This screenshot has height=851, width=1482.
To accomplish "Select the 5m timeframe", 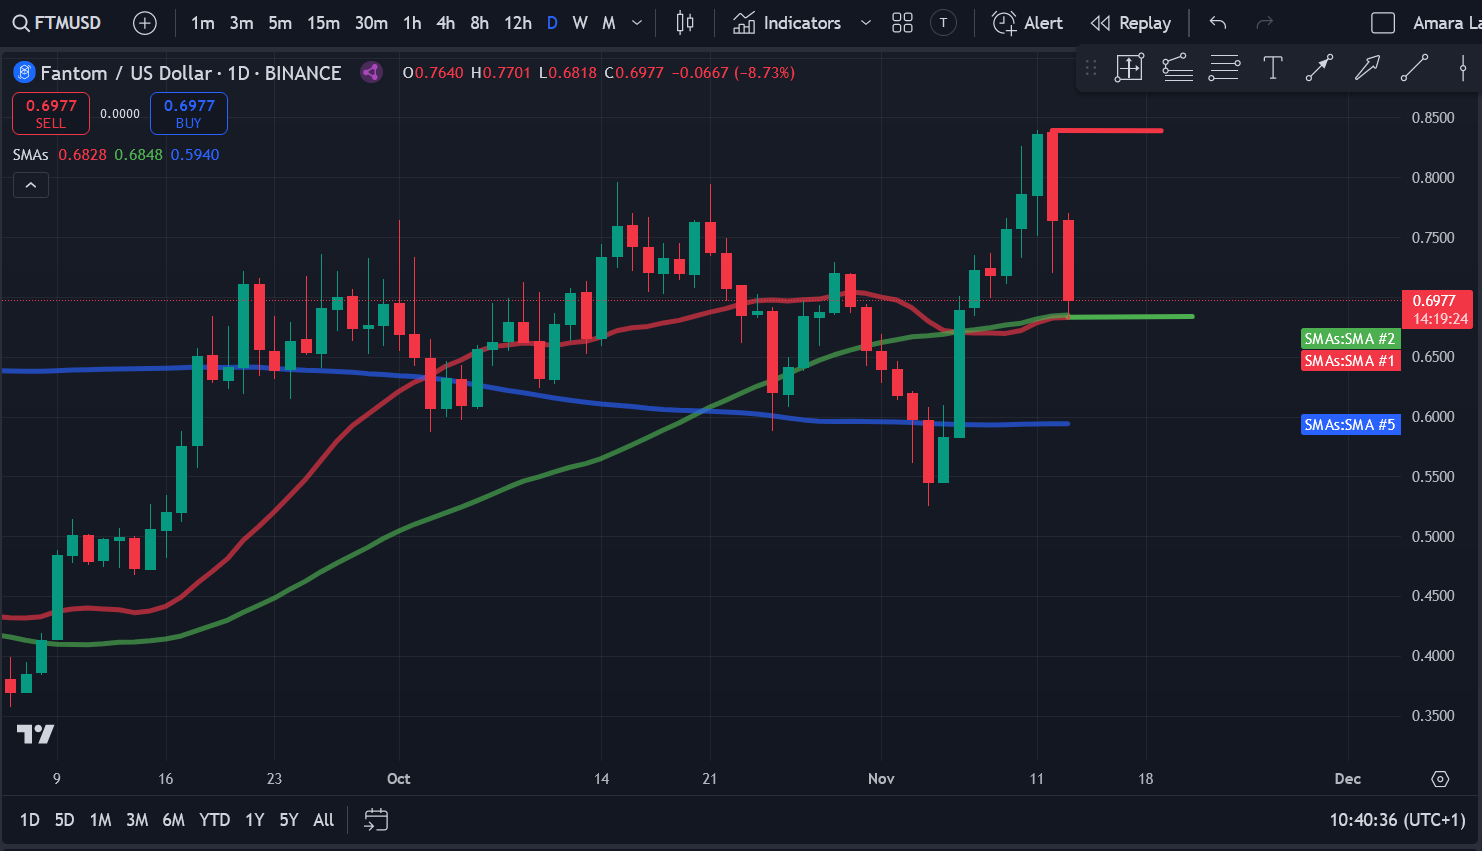I will tap(280, 22).
